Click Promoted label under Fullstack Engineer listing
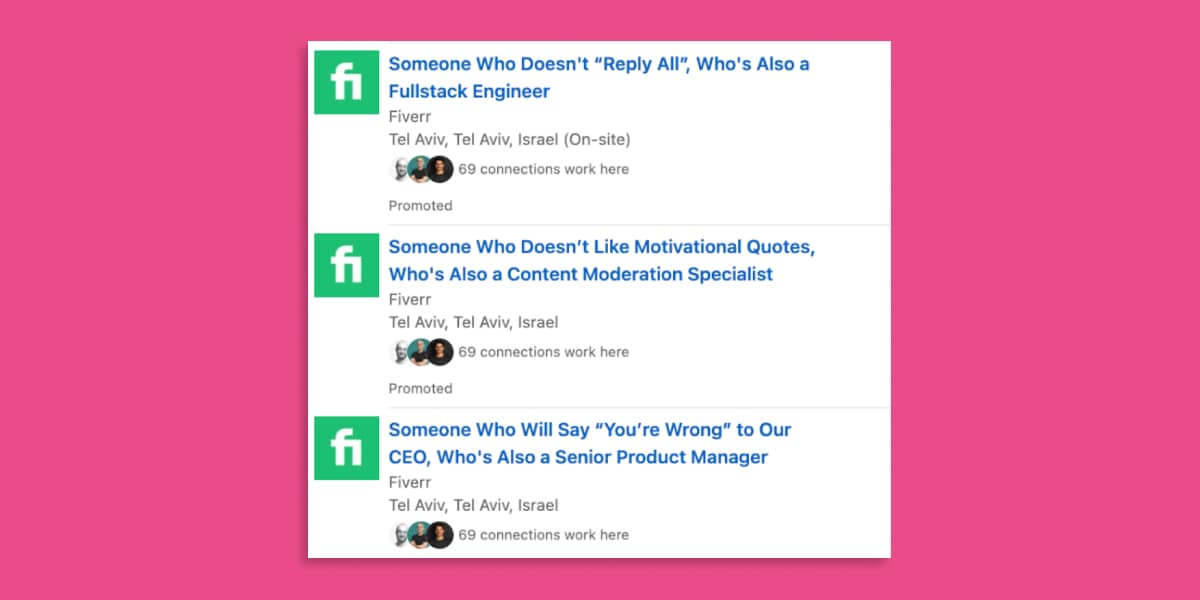The image size is (1200, 600). click(x=420, y=205)
